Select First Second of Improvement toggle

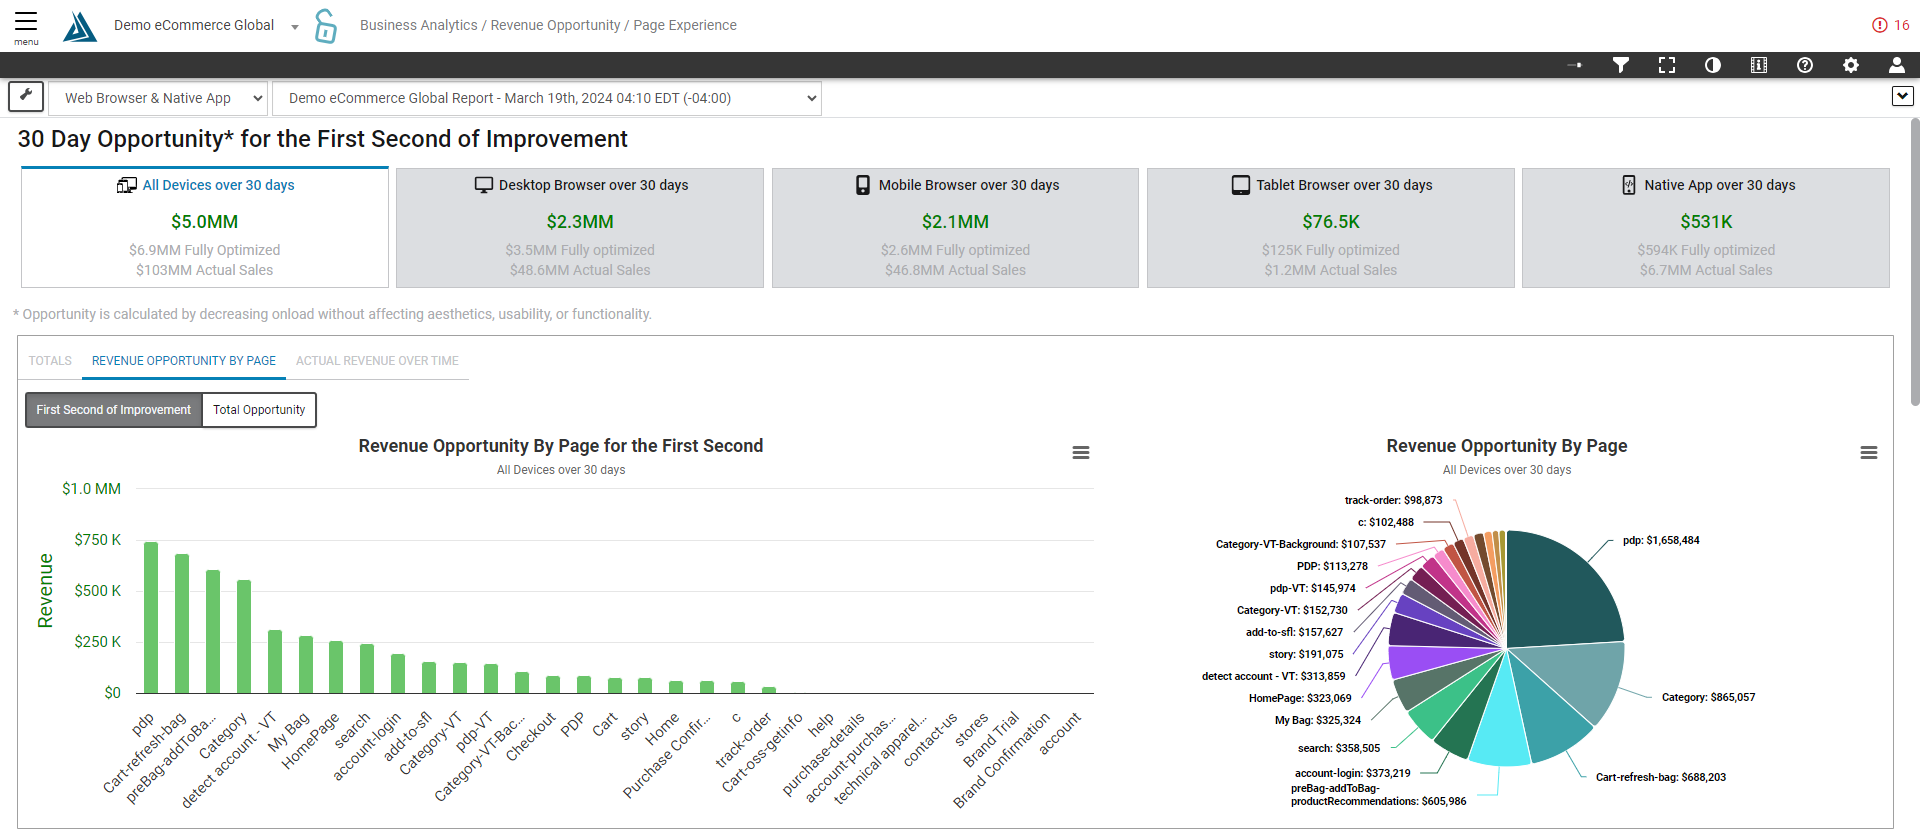point(114,410)
